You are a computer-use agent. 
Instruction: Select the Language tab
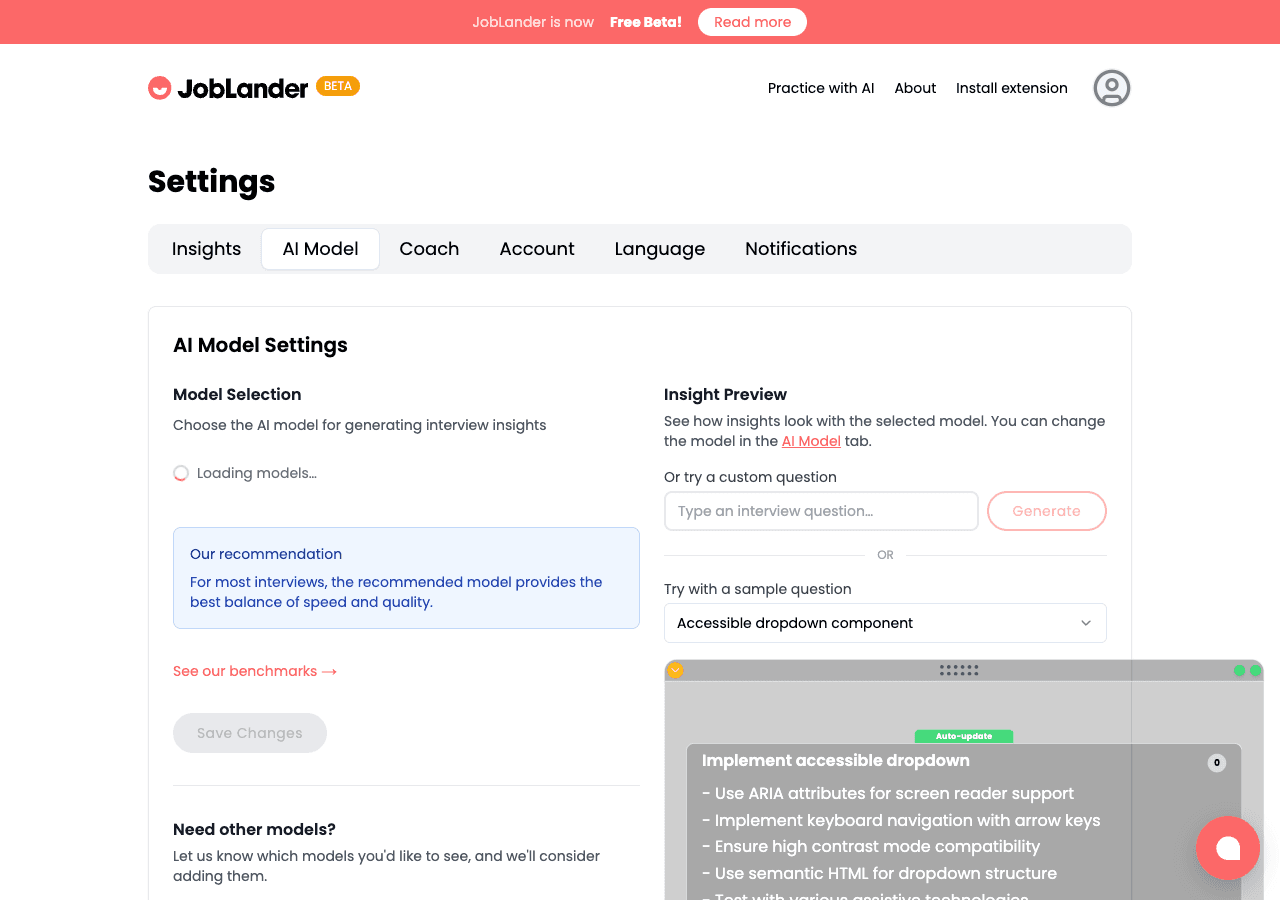coord(659,248)
